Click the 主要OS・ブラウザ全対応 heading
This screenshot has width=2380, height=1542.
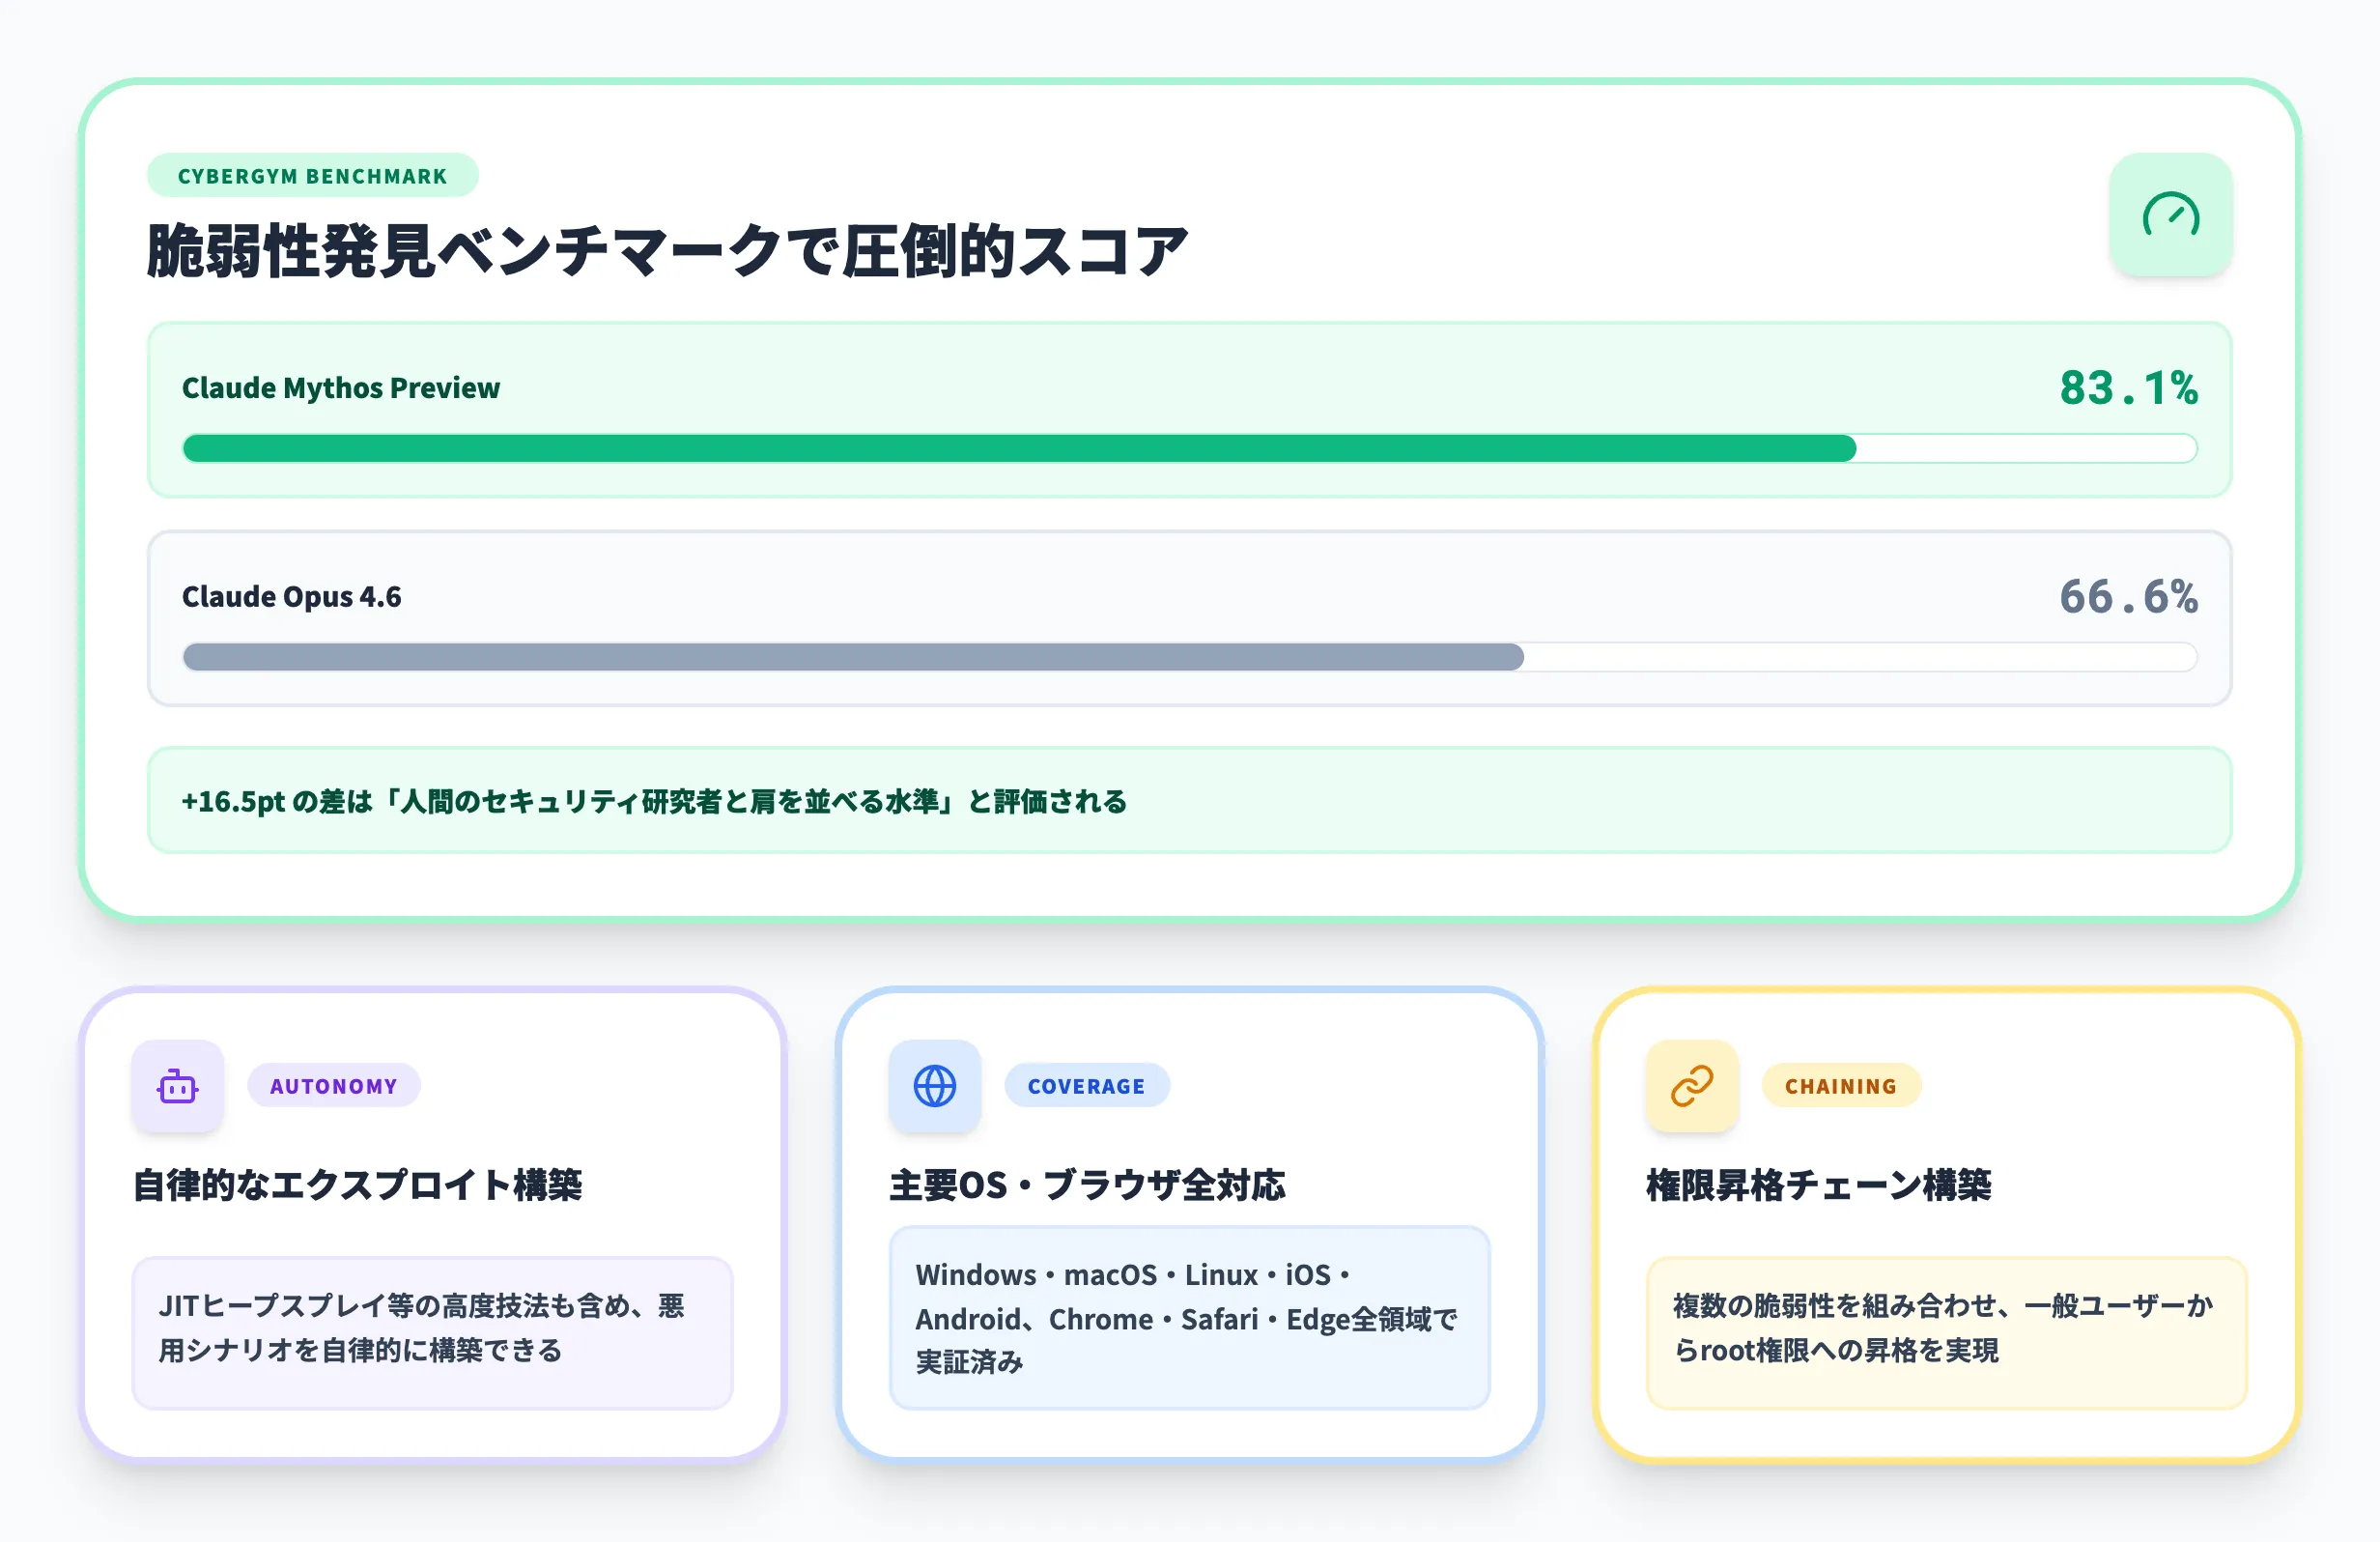coord(1087,1185)
